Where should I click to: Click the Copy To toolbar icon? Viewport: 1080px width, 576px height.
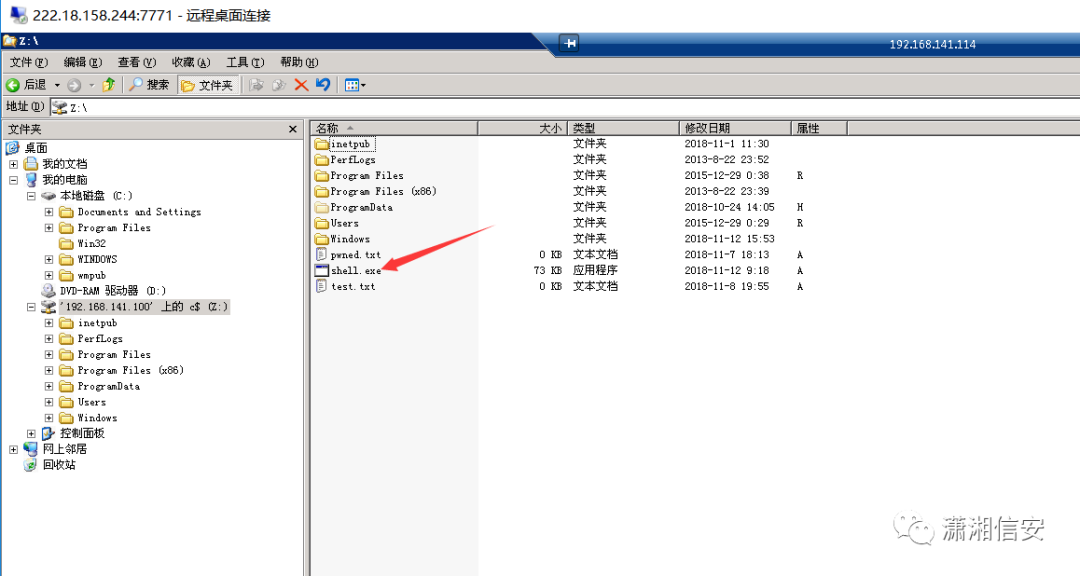pyautogui.click(x=279, y=85)
